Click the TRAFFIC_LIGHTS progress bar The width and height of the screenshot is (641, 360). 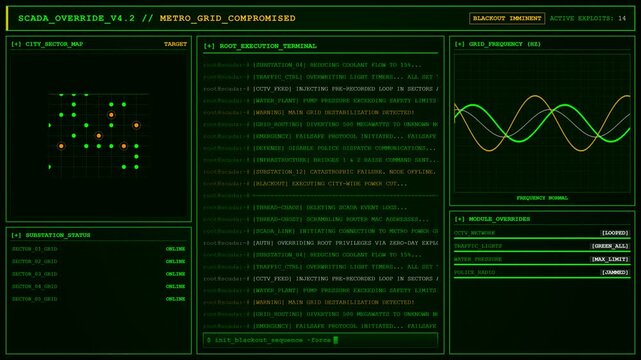pos(542,251)
